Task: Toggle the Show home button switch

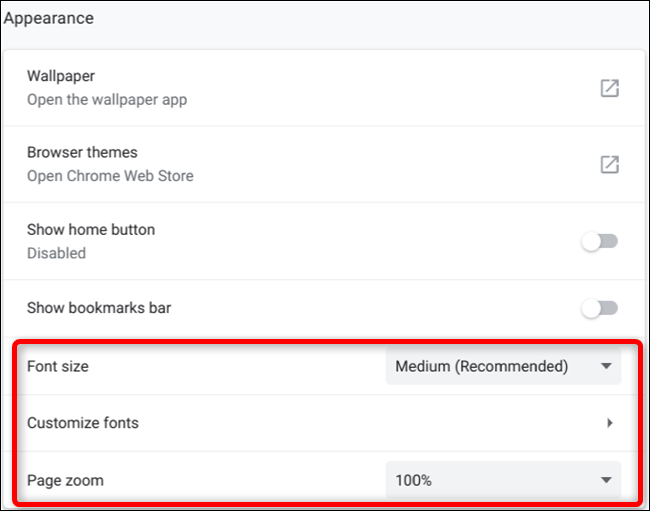Action: coord(599,241)
